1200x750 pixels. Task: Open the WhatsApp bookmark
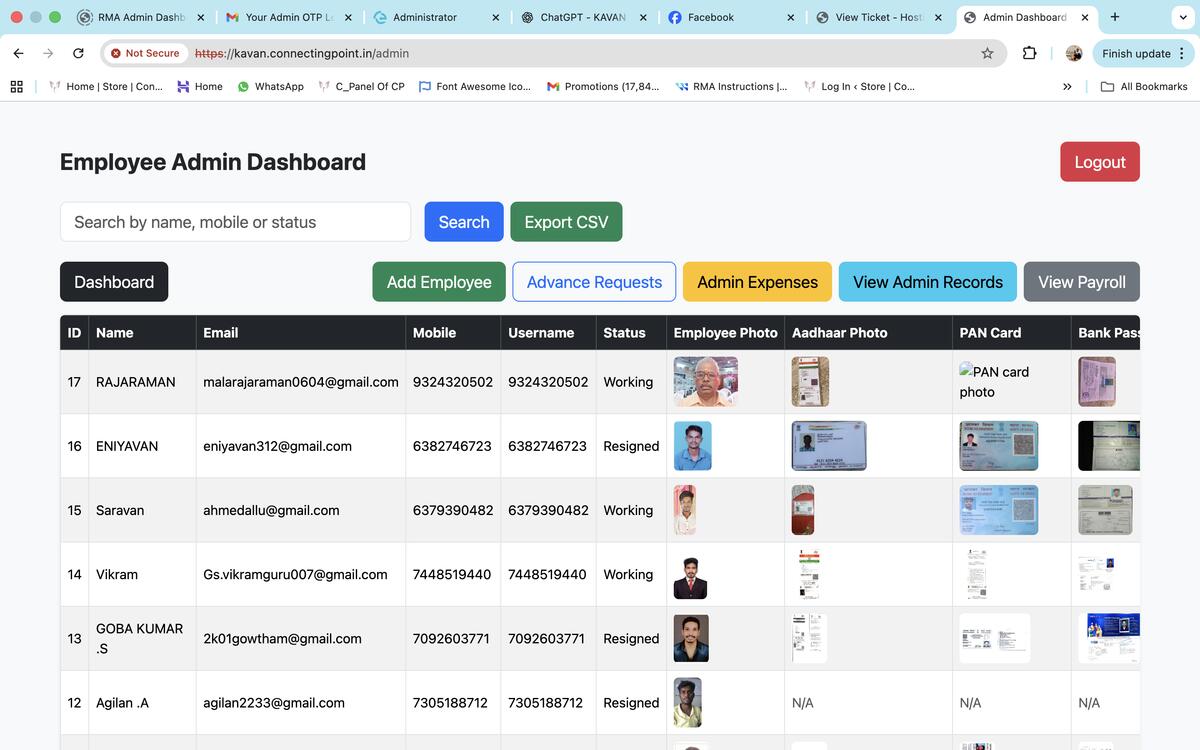coord(270,86)
